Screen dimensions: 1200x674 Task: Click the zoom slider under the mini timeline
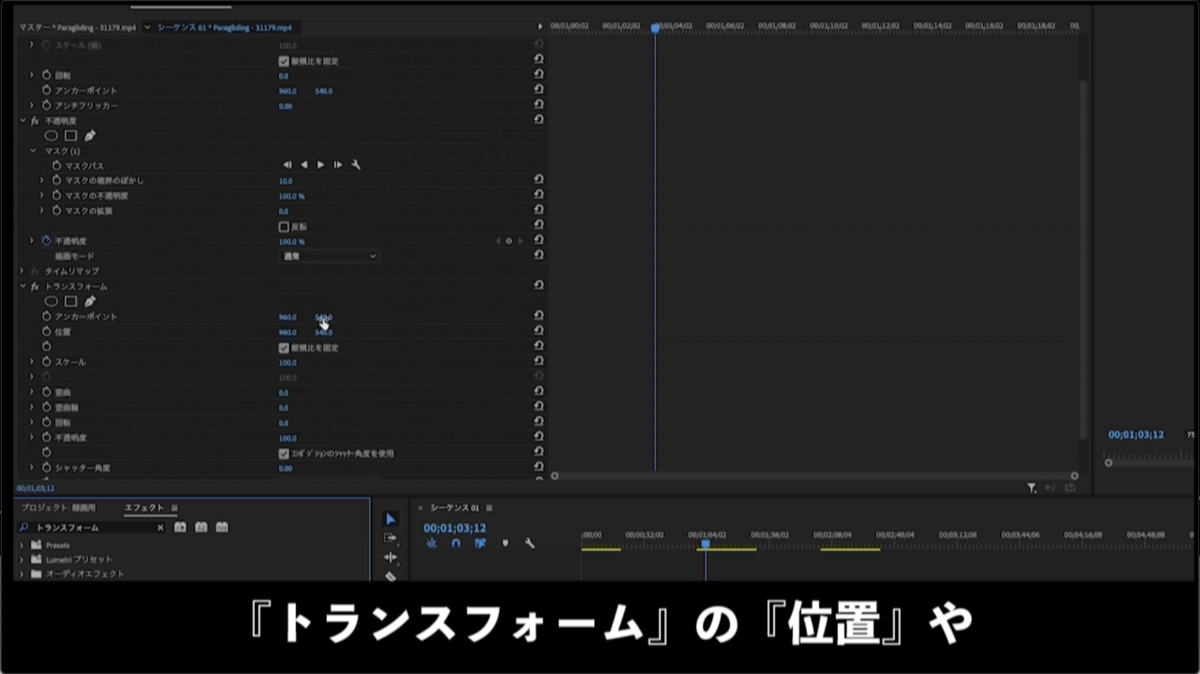click(x=1107, y=463)
